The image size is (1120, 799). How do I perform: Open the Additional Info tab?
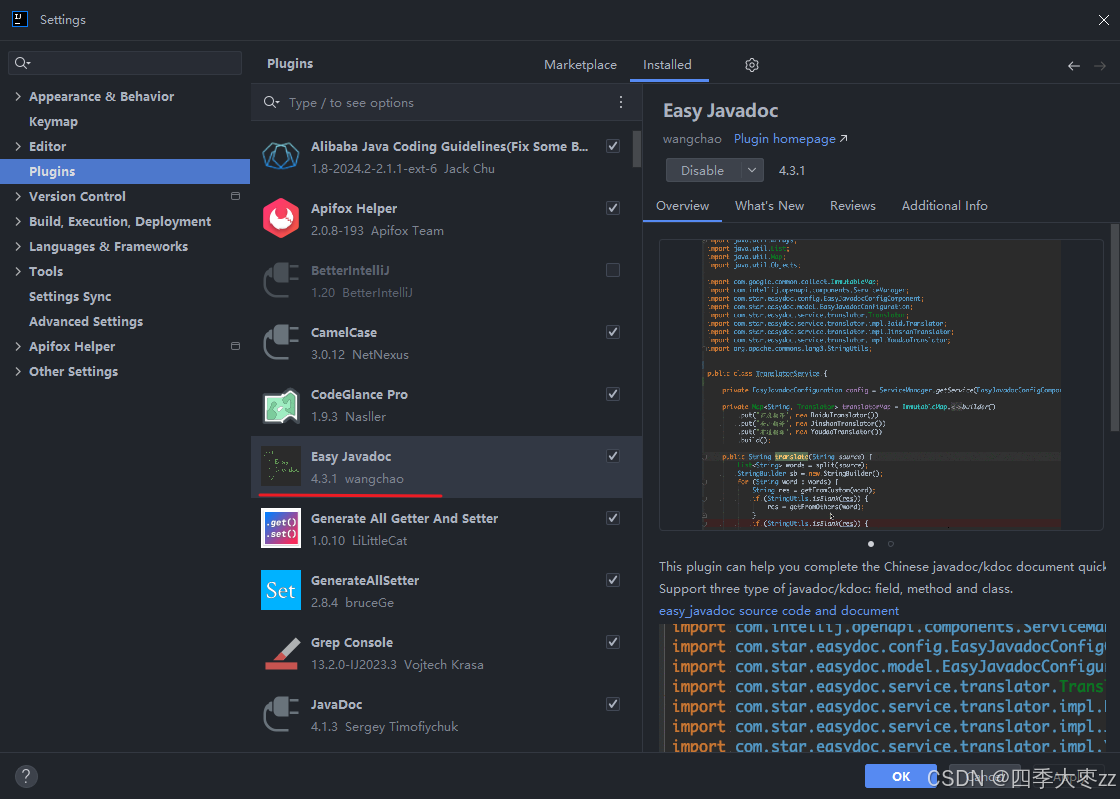(944, 206)
